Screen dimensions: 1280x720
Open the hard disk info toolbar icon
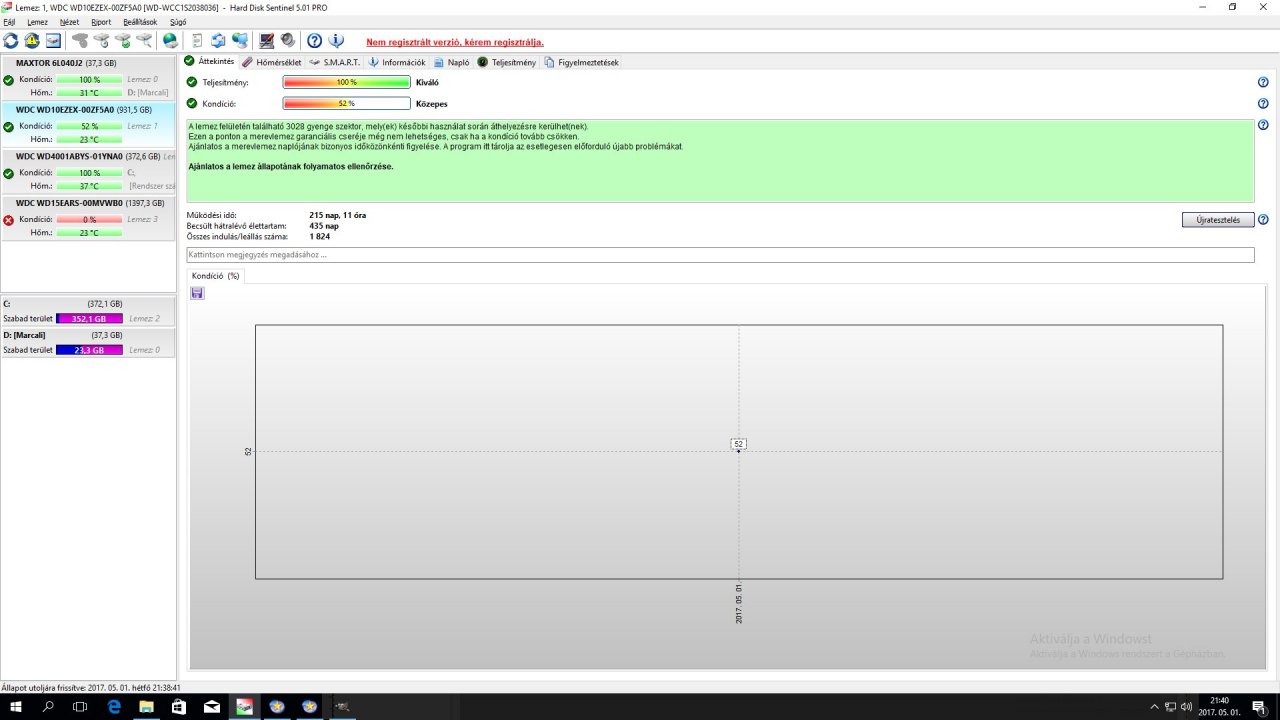click(x=53, y=41)
